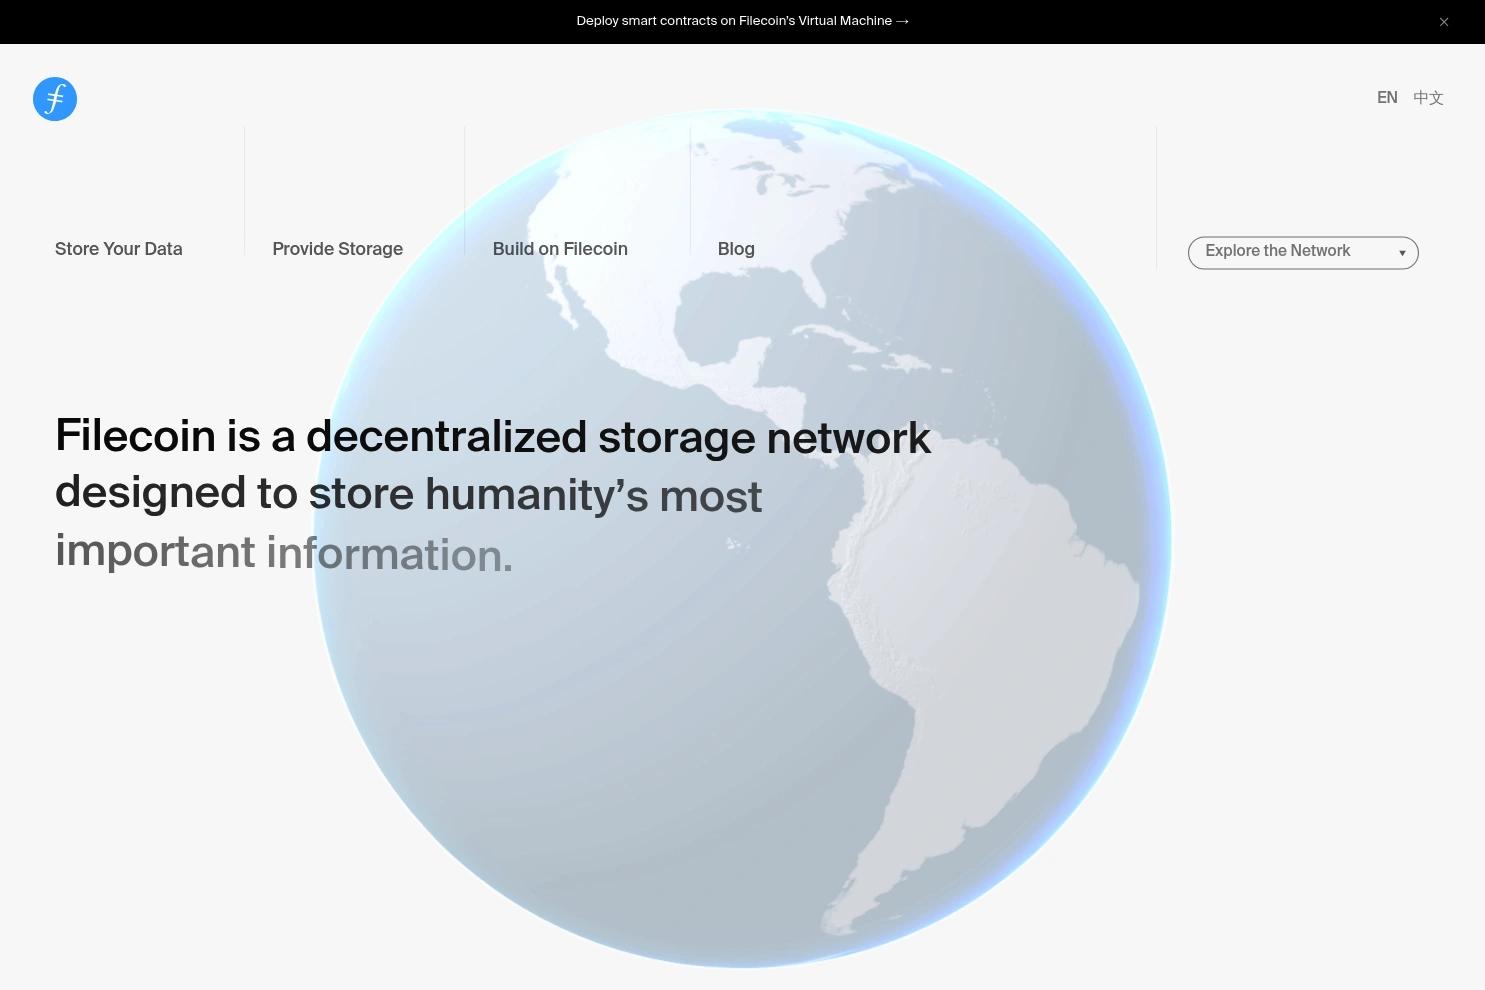Close the announcement banner

tap(1444, 22)
